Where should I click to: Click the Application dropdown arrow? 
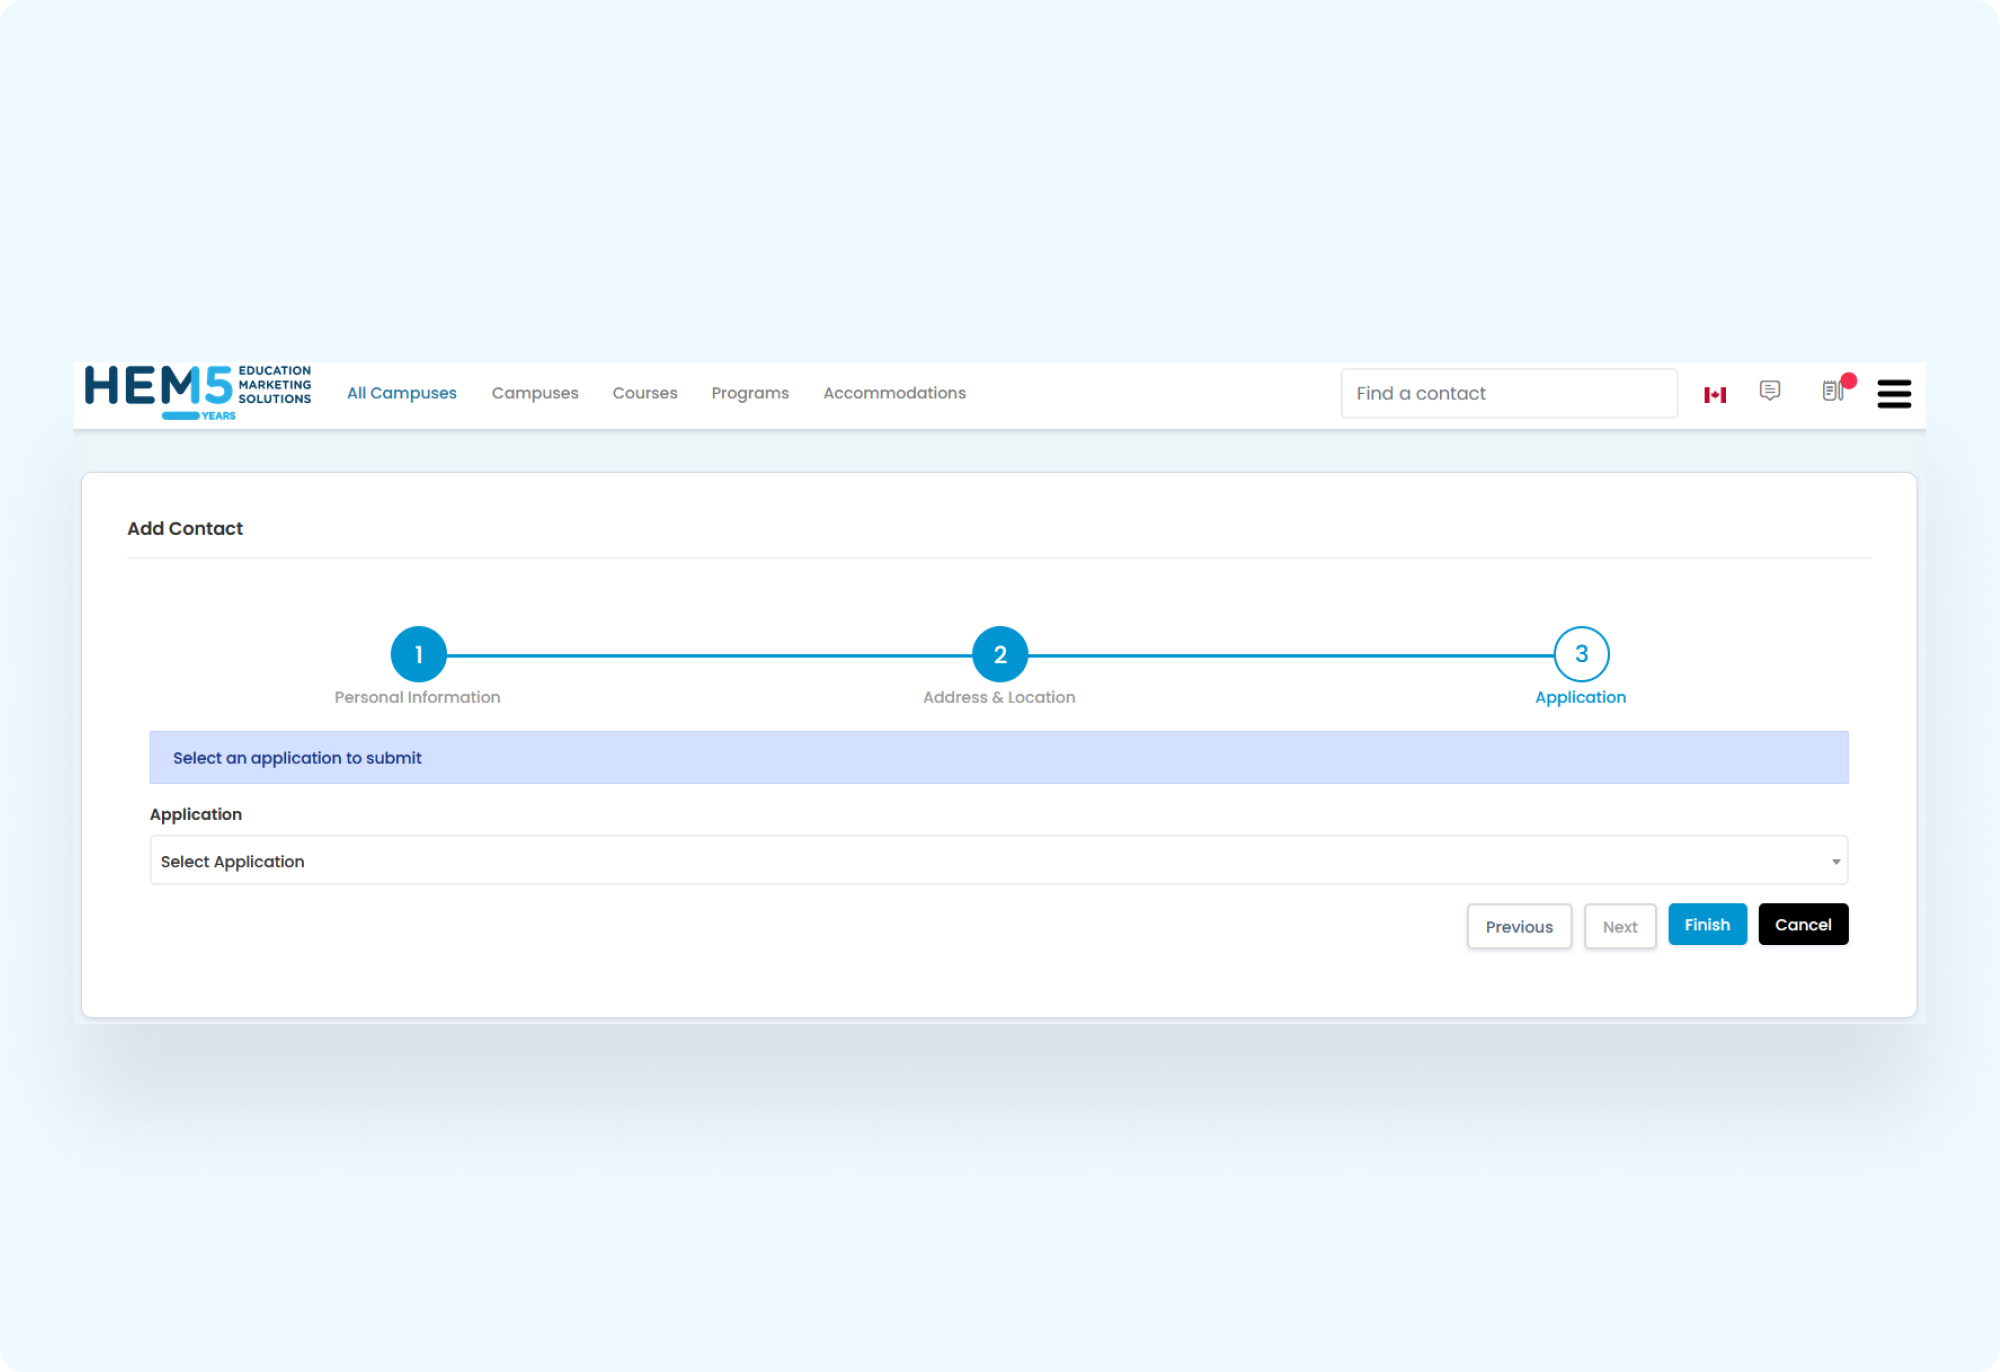tap(1836, 862)
